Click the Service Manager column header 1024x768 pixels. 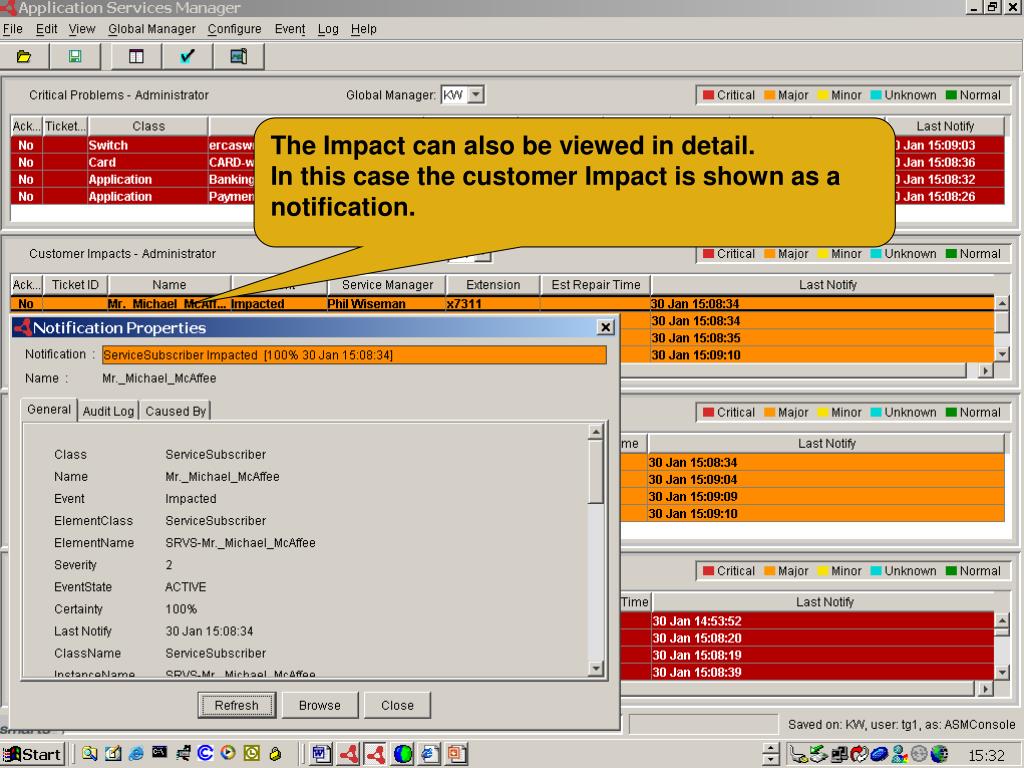click(x=387, y=285)
